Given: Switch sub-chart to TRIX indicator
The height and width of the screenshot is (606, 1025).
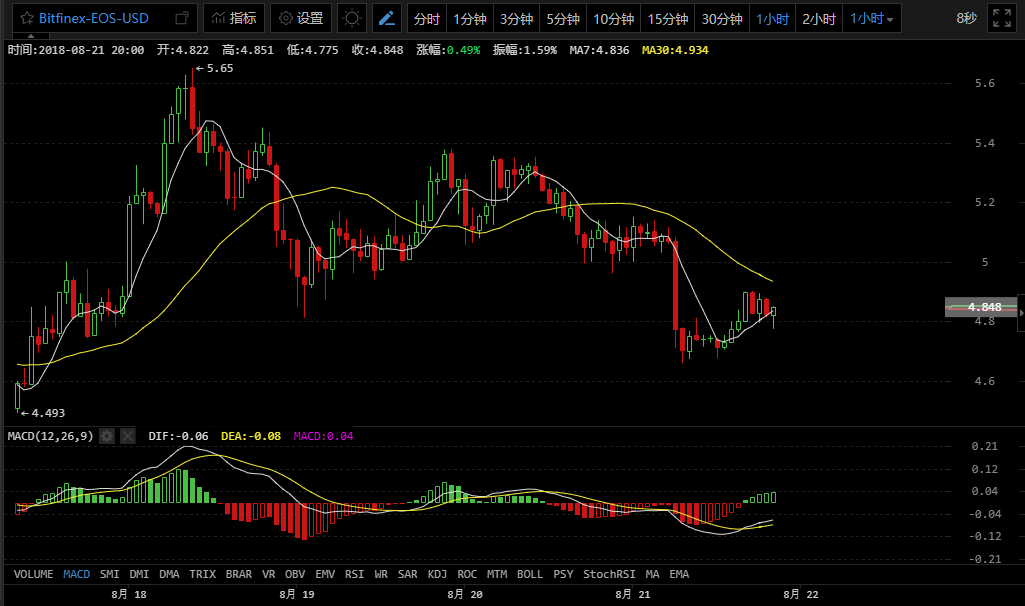Looking at the screenshot, I should point(202,574).
